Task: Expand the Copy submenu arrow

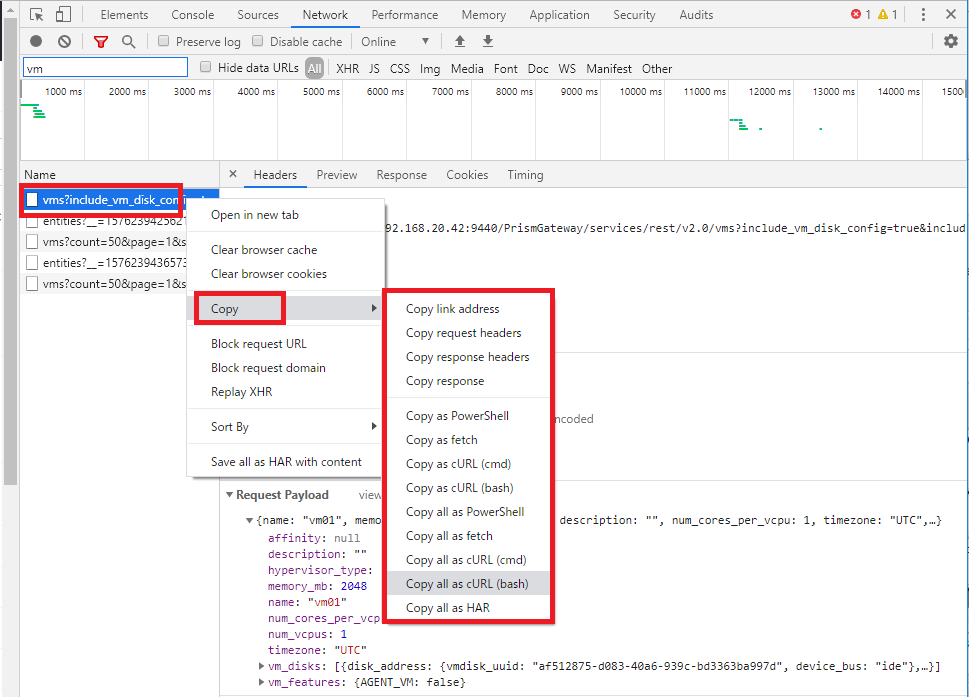Action: pyautogui.click(x=374, y=308)
